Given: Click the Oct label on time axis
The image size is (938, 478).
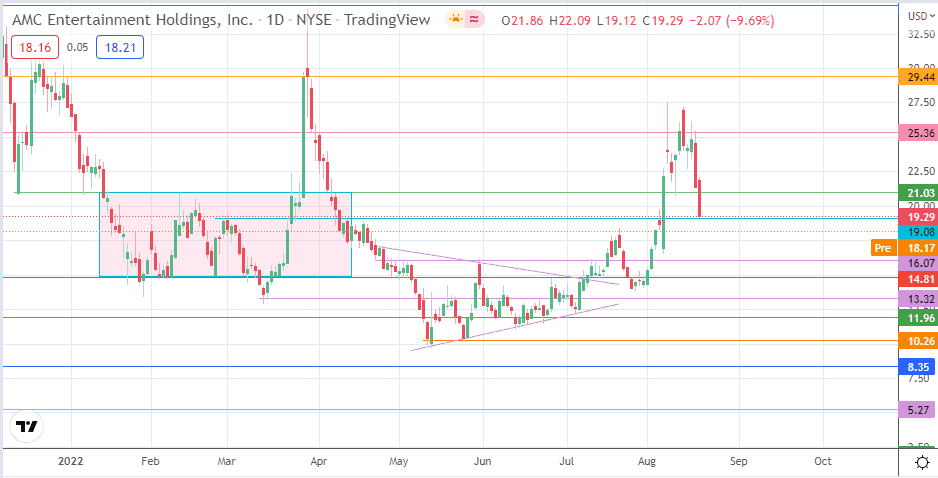Looking at the screenshot, I should [x=823, y=462].
